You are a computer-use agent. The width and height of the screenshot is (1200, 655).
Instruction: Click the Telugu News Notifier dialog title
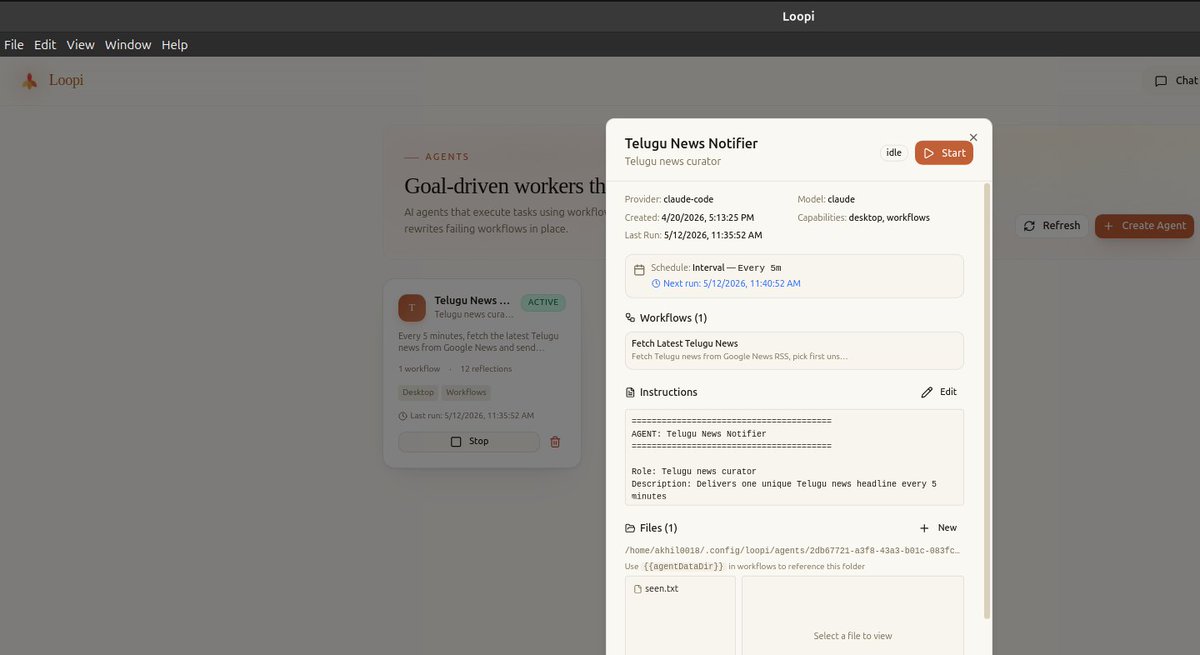[x=691, y=143]
